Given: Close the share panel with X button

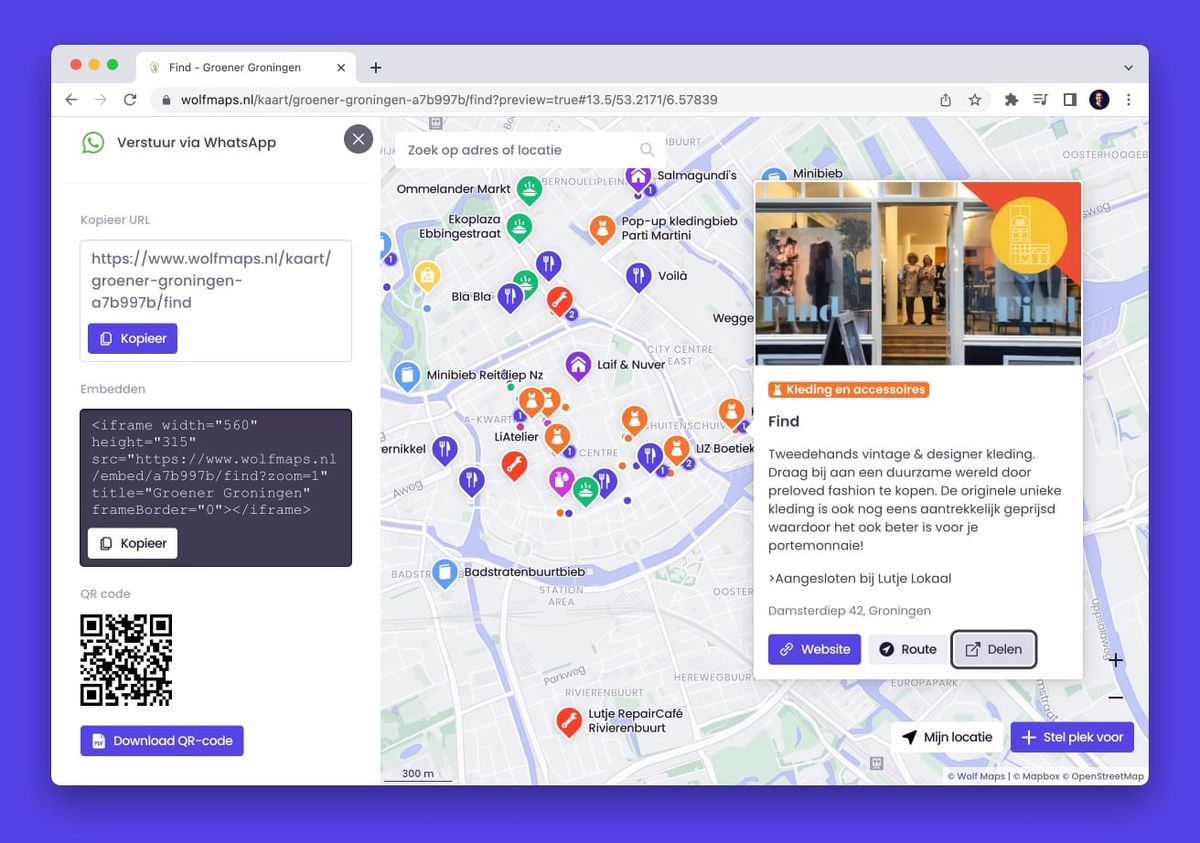Looking at the screenshot, I should 358,139.
